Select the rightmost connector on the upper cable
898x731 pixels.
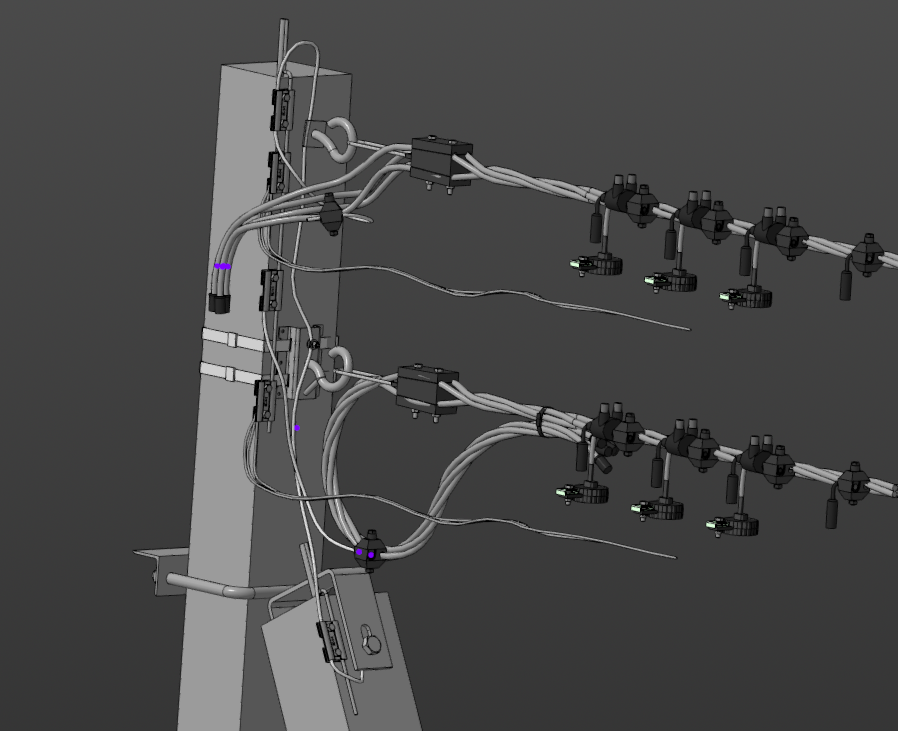[x=867, y=256]
